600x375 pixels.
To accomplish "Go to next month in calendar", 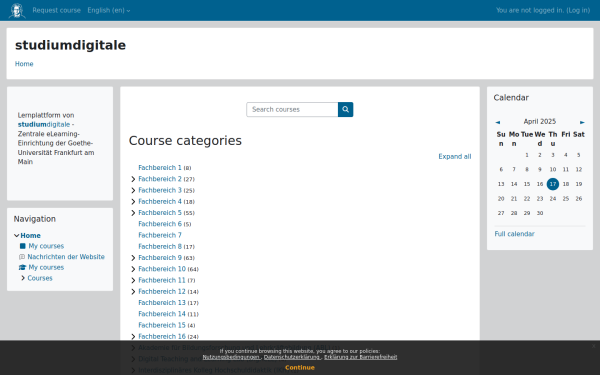I will click(x=582, y=122).
